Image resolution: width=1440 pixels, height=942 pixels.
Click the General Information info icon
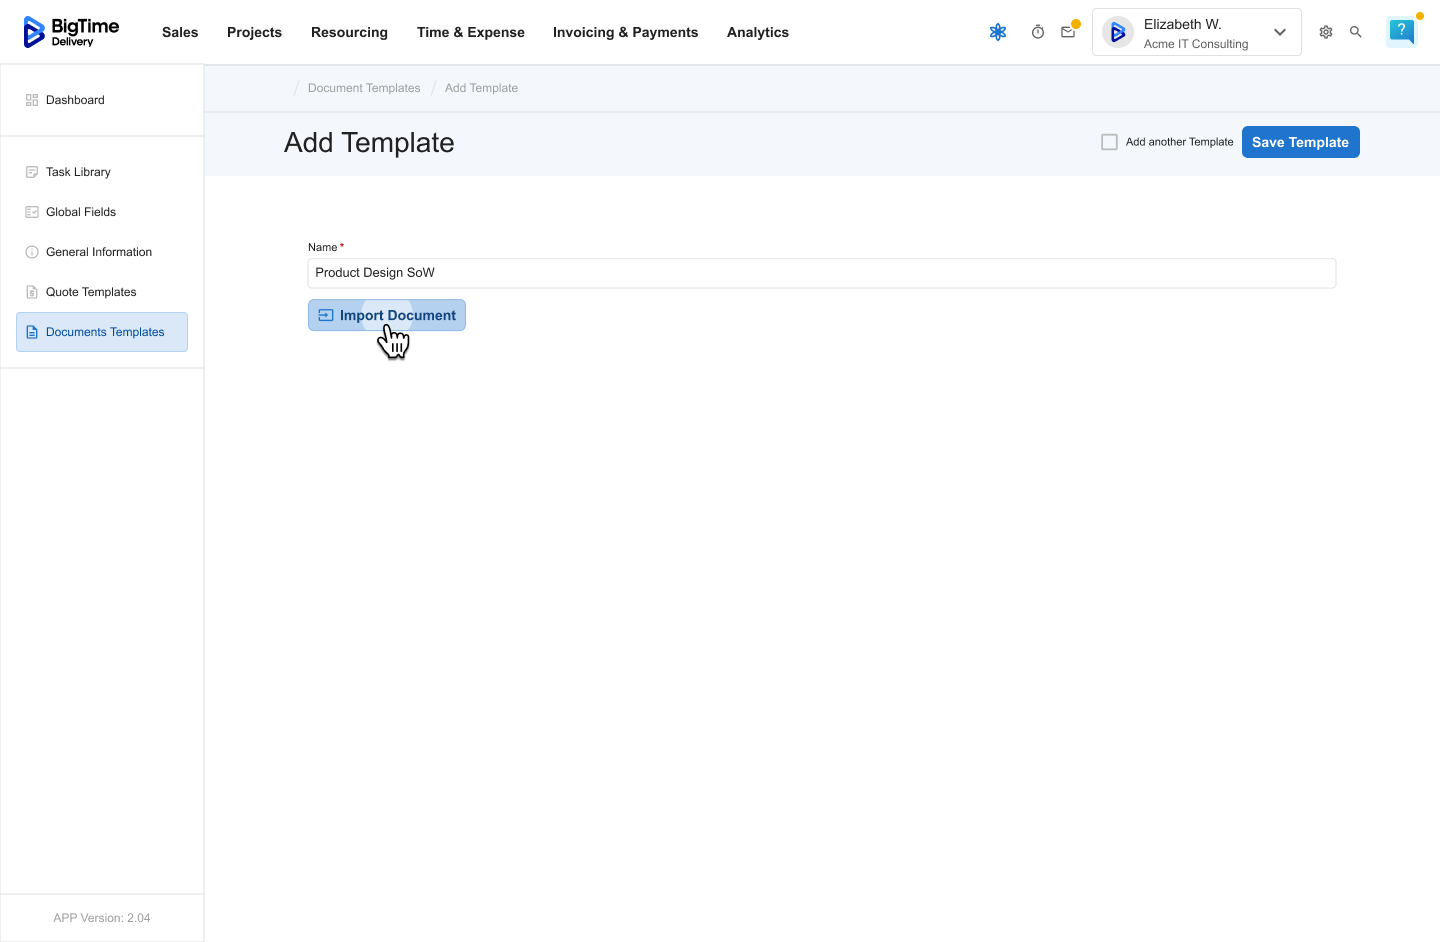[32, 252]
